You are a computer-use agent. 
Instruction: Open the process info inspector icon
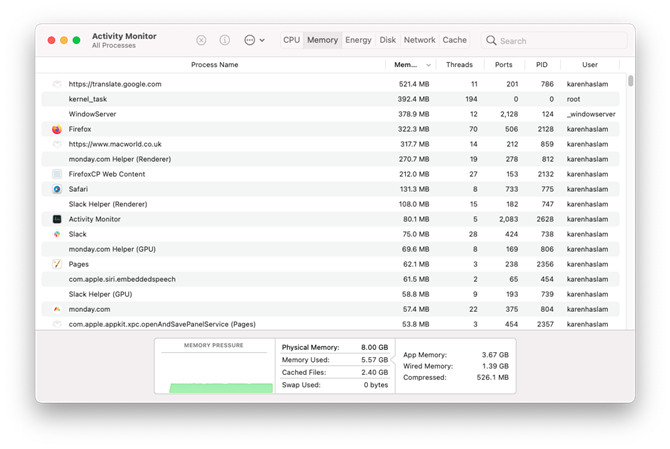pos(225,40)
